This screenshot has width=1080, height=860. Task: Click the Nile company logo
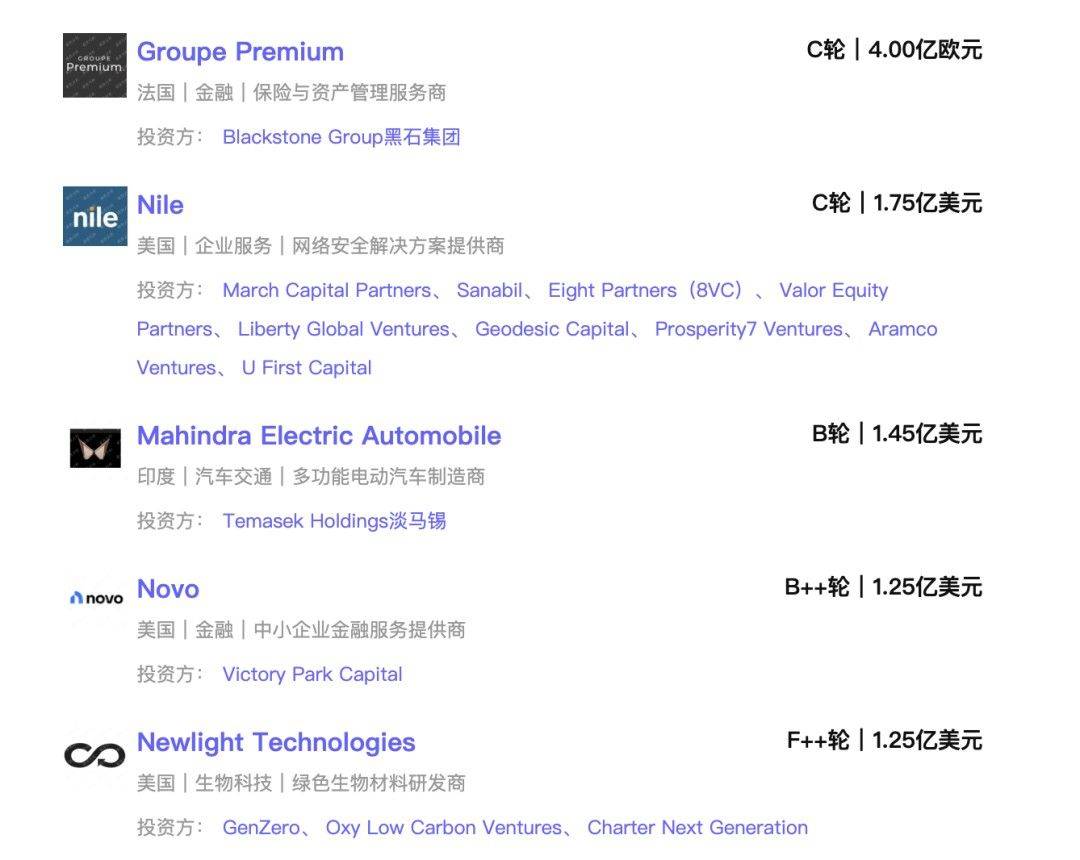coord(95,216)
